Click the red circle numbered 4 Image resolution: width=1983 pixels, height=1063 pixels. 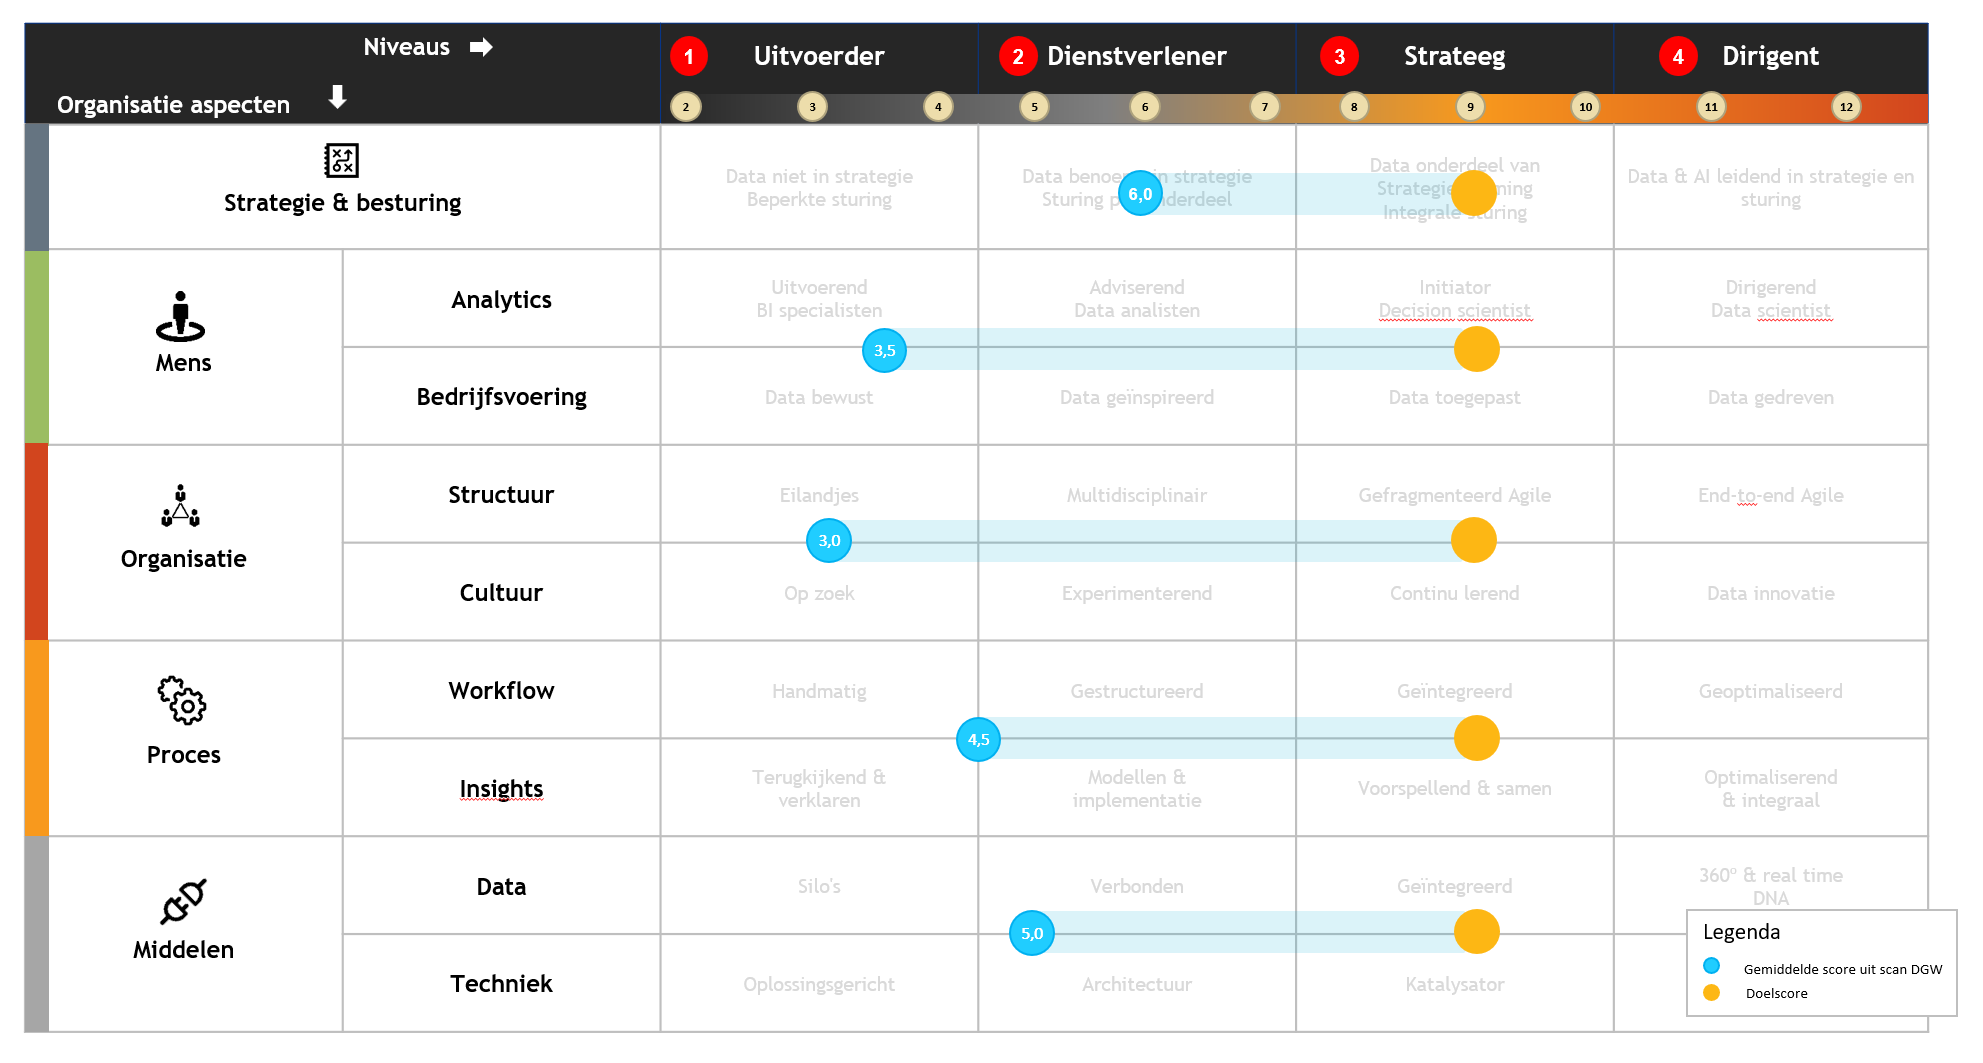(1678, 56)
